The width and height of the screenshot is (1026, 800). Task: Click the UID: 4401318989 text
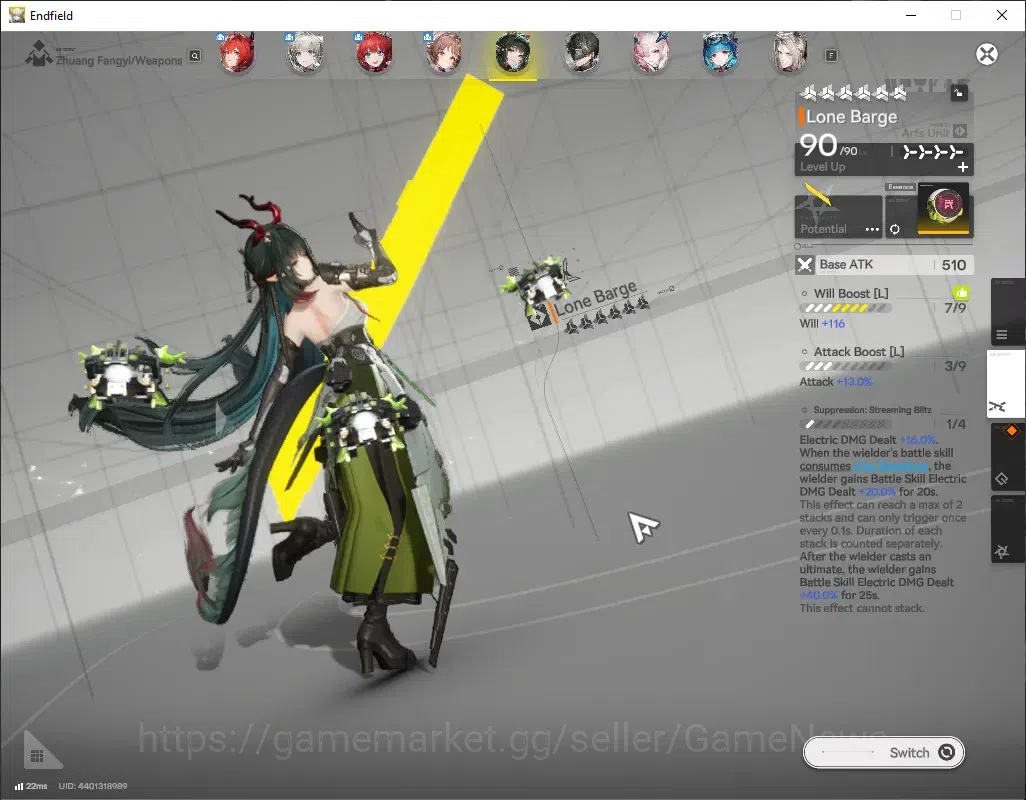[93, 786]
